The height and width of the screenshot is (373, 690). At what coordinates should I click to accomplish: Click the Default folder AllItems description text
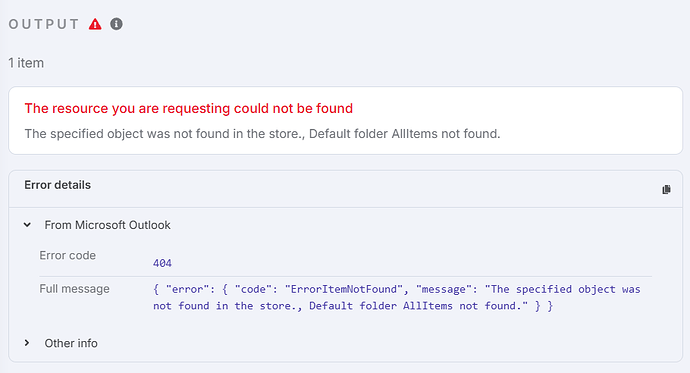404,134
